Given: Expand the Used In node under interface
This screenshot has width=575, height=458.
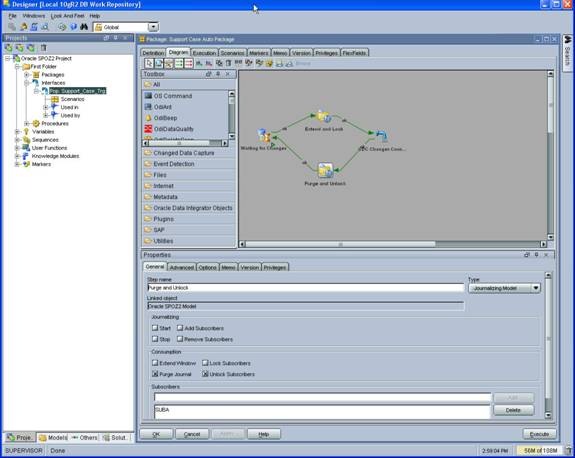Looking at the screenshot, I should (45, 107).
